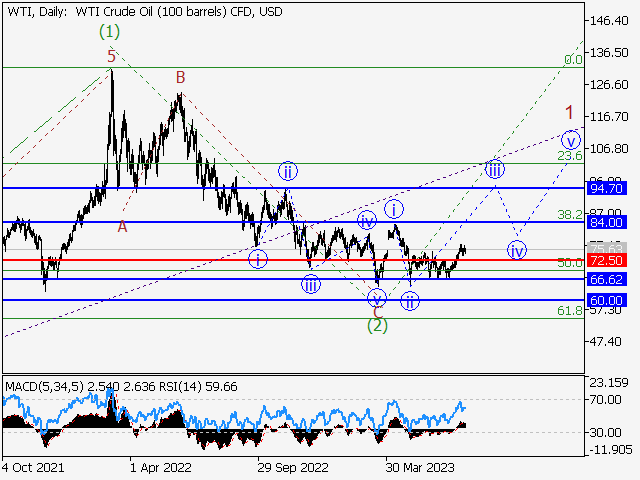The image size is (640, 480).
Task: Click the 29 Sep 2022 date label
Action: coord(293,467)
